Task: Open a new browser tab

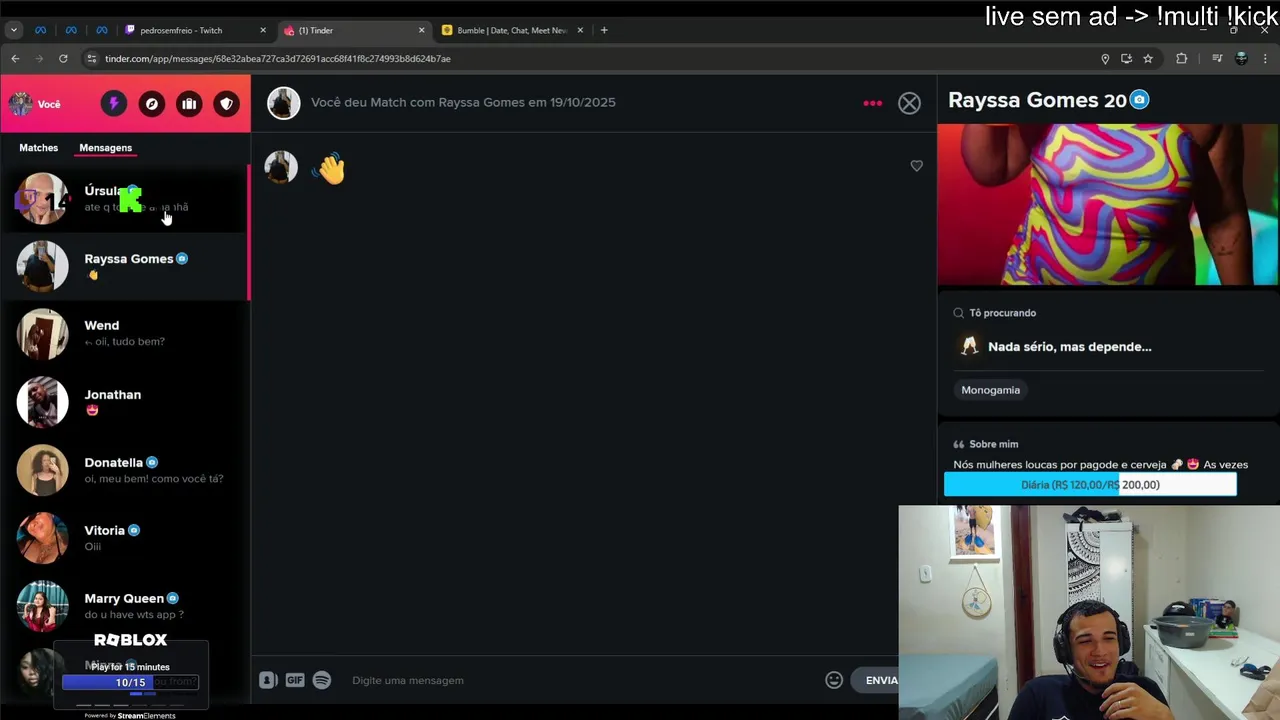Action: click(x=604, y=30)
